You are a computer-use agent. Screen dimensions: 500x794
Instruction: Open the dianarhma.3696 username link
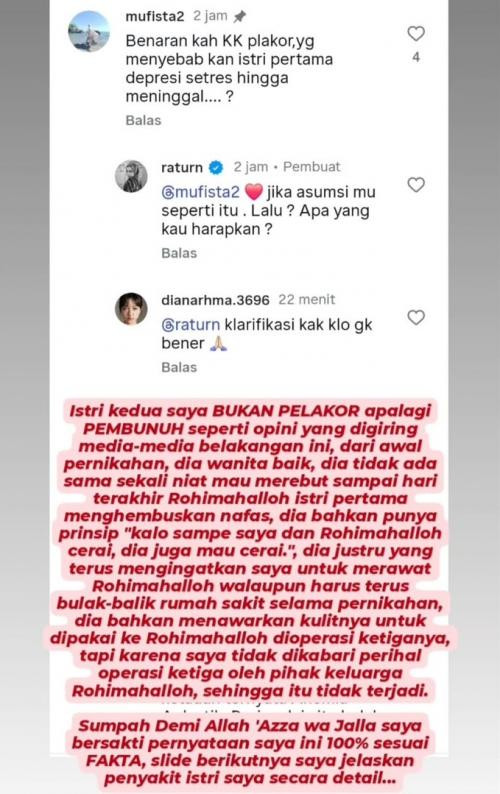point(215,300)
